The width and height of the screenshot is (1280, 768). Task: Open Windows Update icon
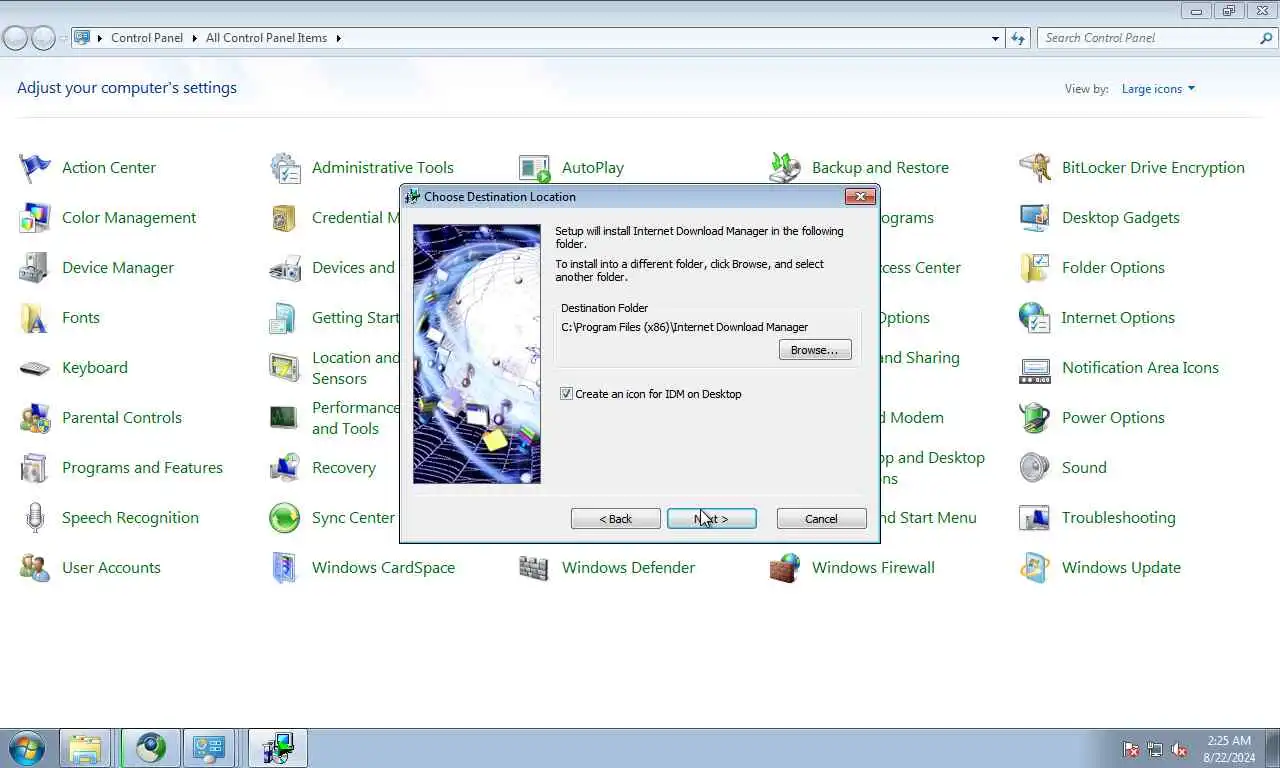coord(1035,568)
